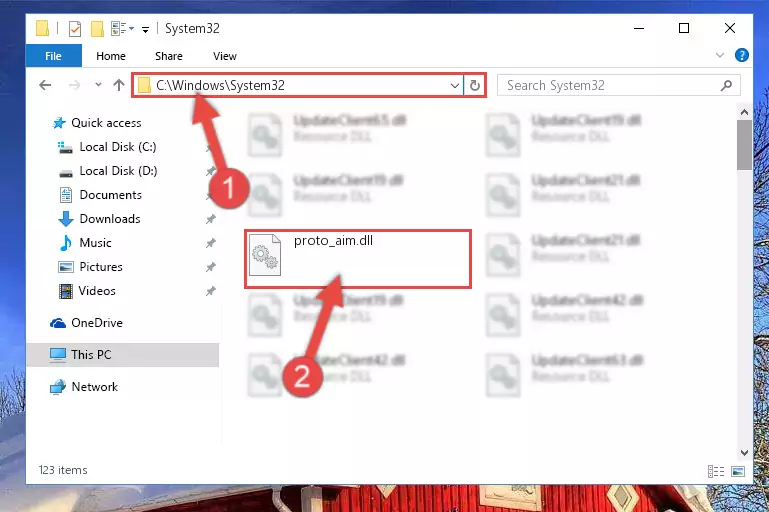Click the Forward navigation arrow
The width and height of the screenshot is (769, 512).
(74, 85)
